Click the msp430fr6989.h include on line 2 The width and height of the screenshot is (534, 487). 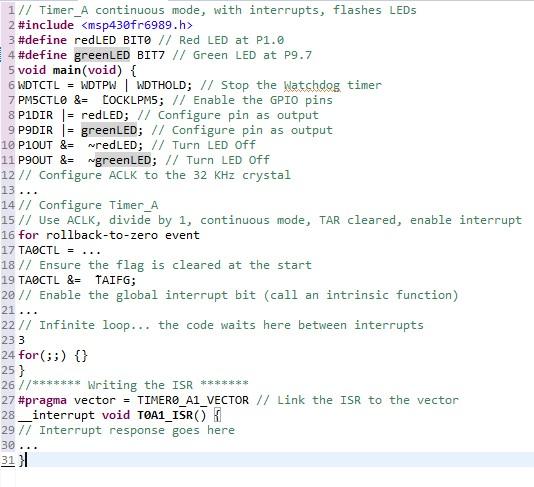pyautogui.click(x=137, y=25)
